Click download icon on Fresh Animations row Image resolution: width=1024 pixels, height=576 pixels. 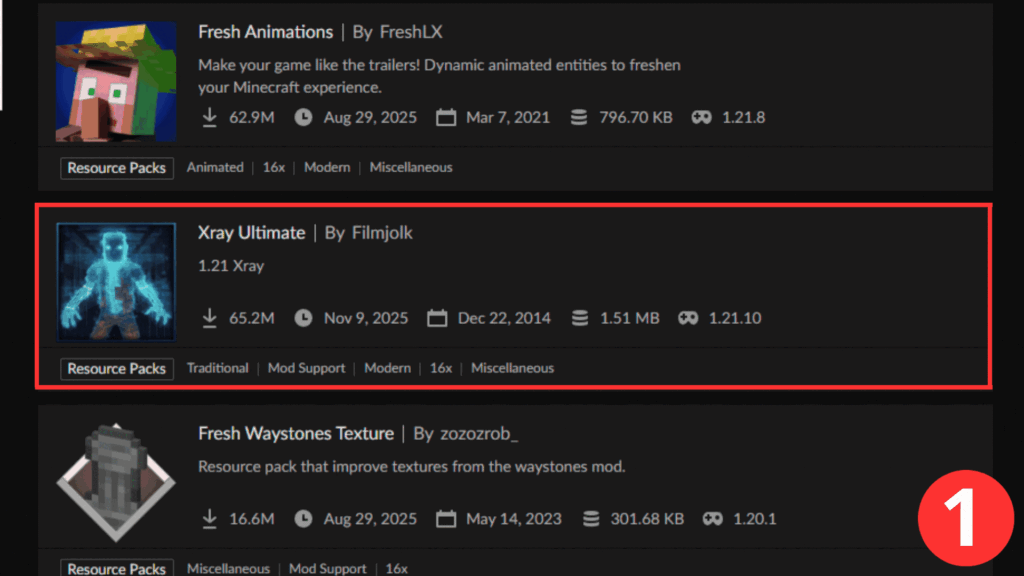(x=210, y=117)
